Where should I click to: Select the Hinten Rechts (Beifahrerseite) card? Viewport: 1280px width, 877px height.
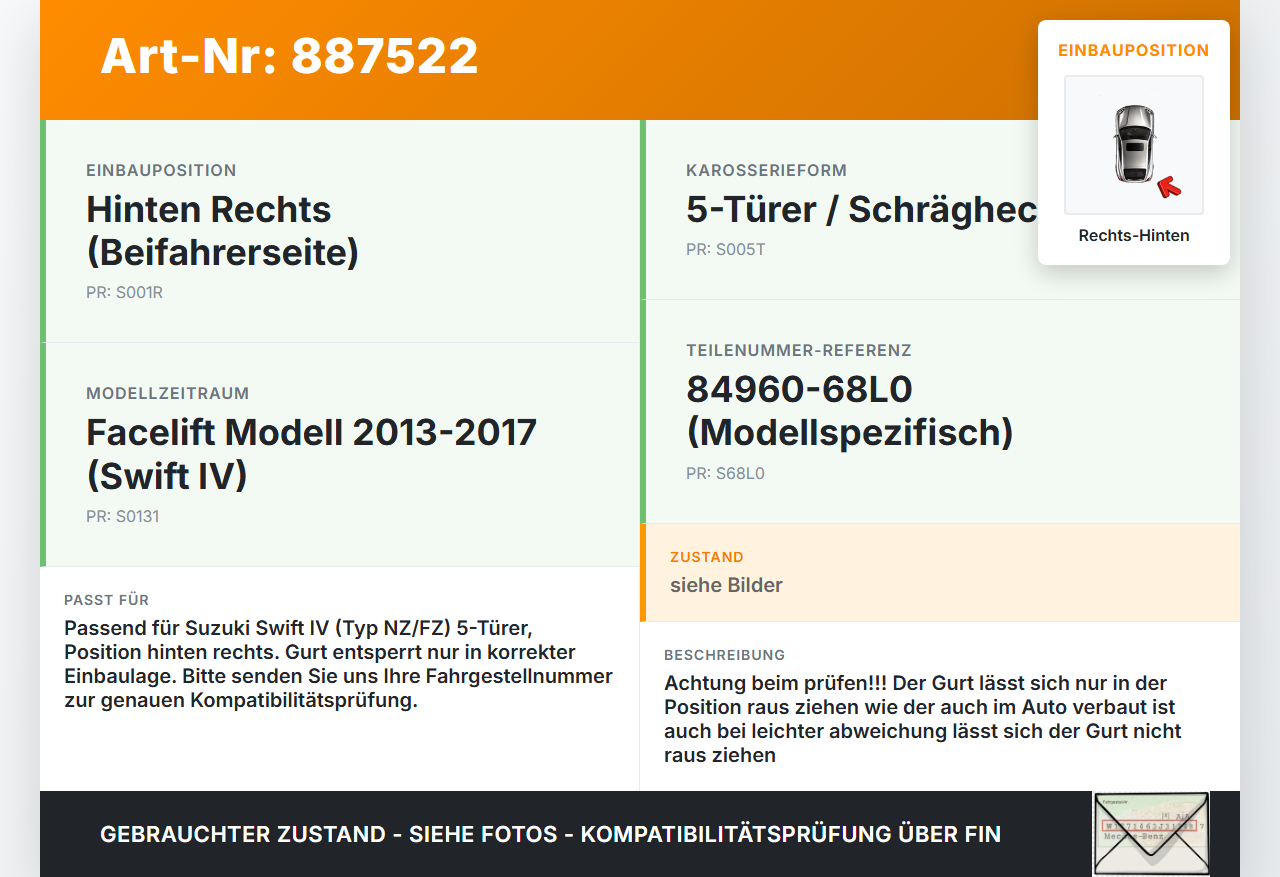(x=340, y=231)
